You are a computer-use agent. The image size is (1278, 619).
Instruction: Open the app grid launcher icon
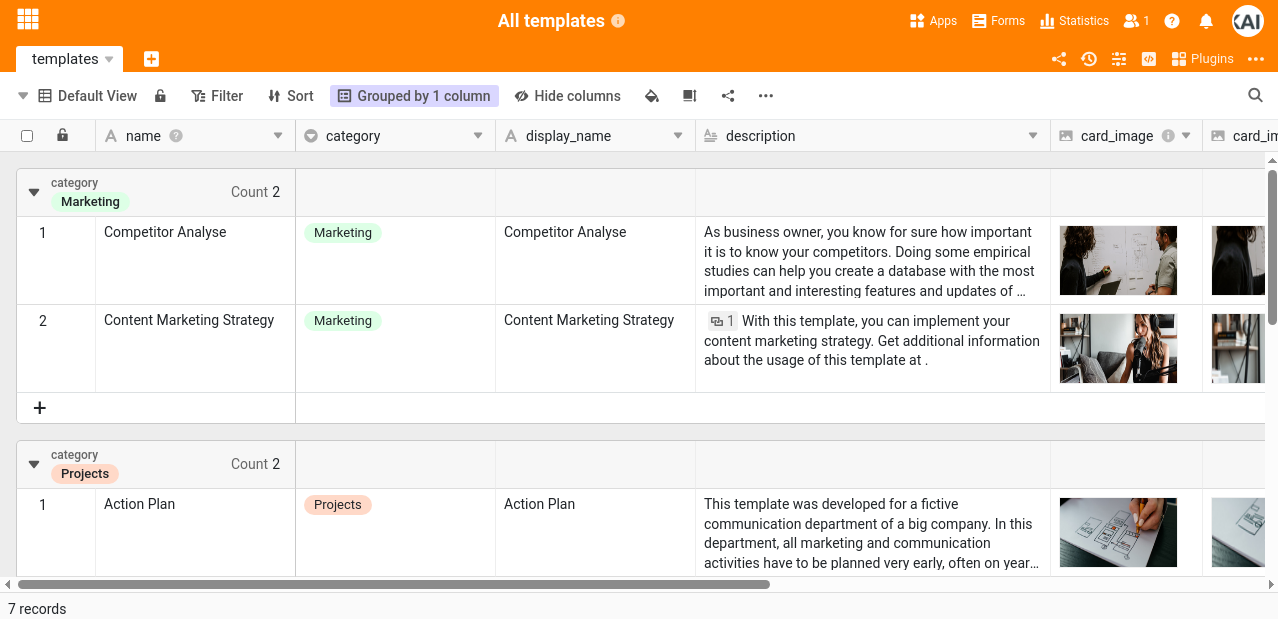coord(28,20)
